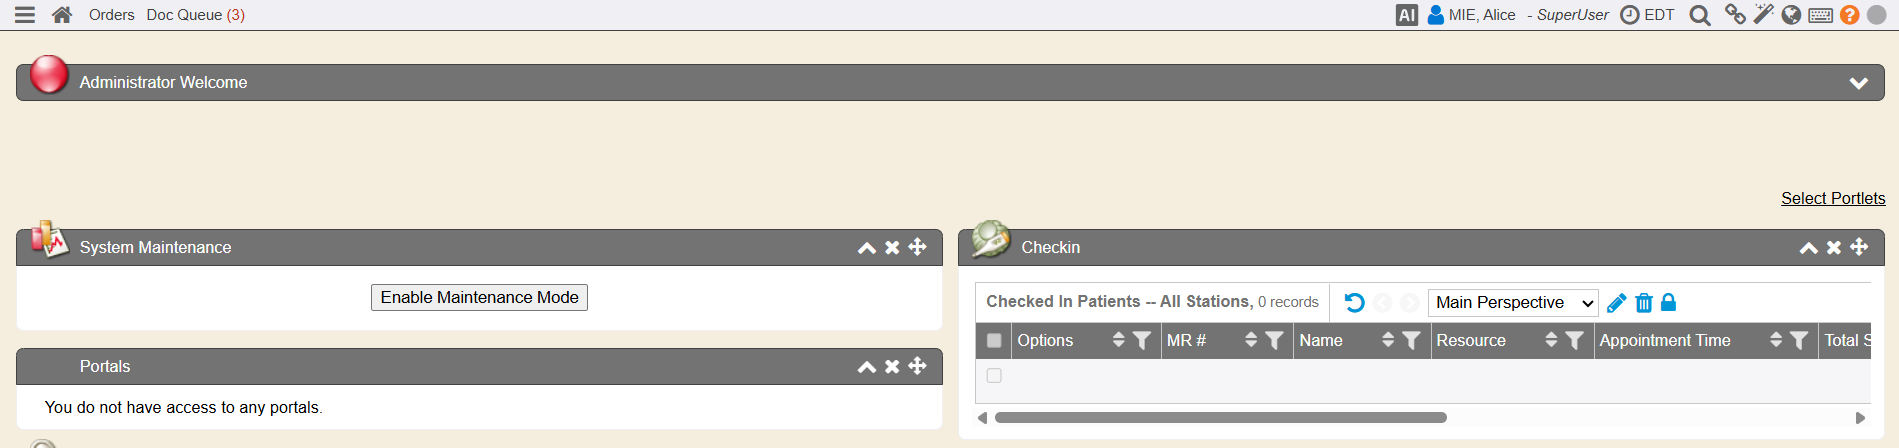This screenshot has height=448, width=1899.
Task: Filter the MR # column
Action: [1274, 340]
